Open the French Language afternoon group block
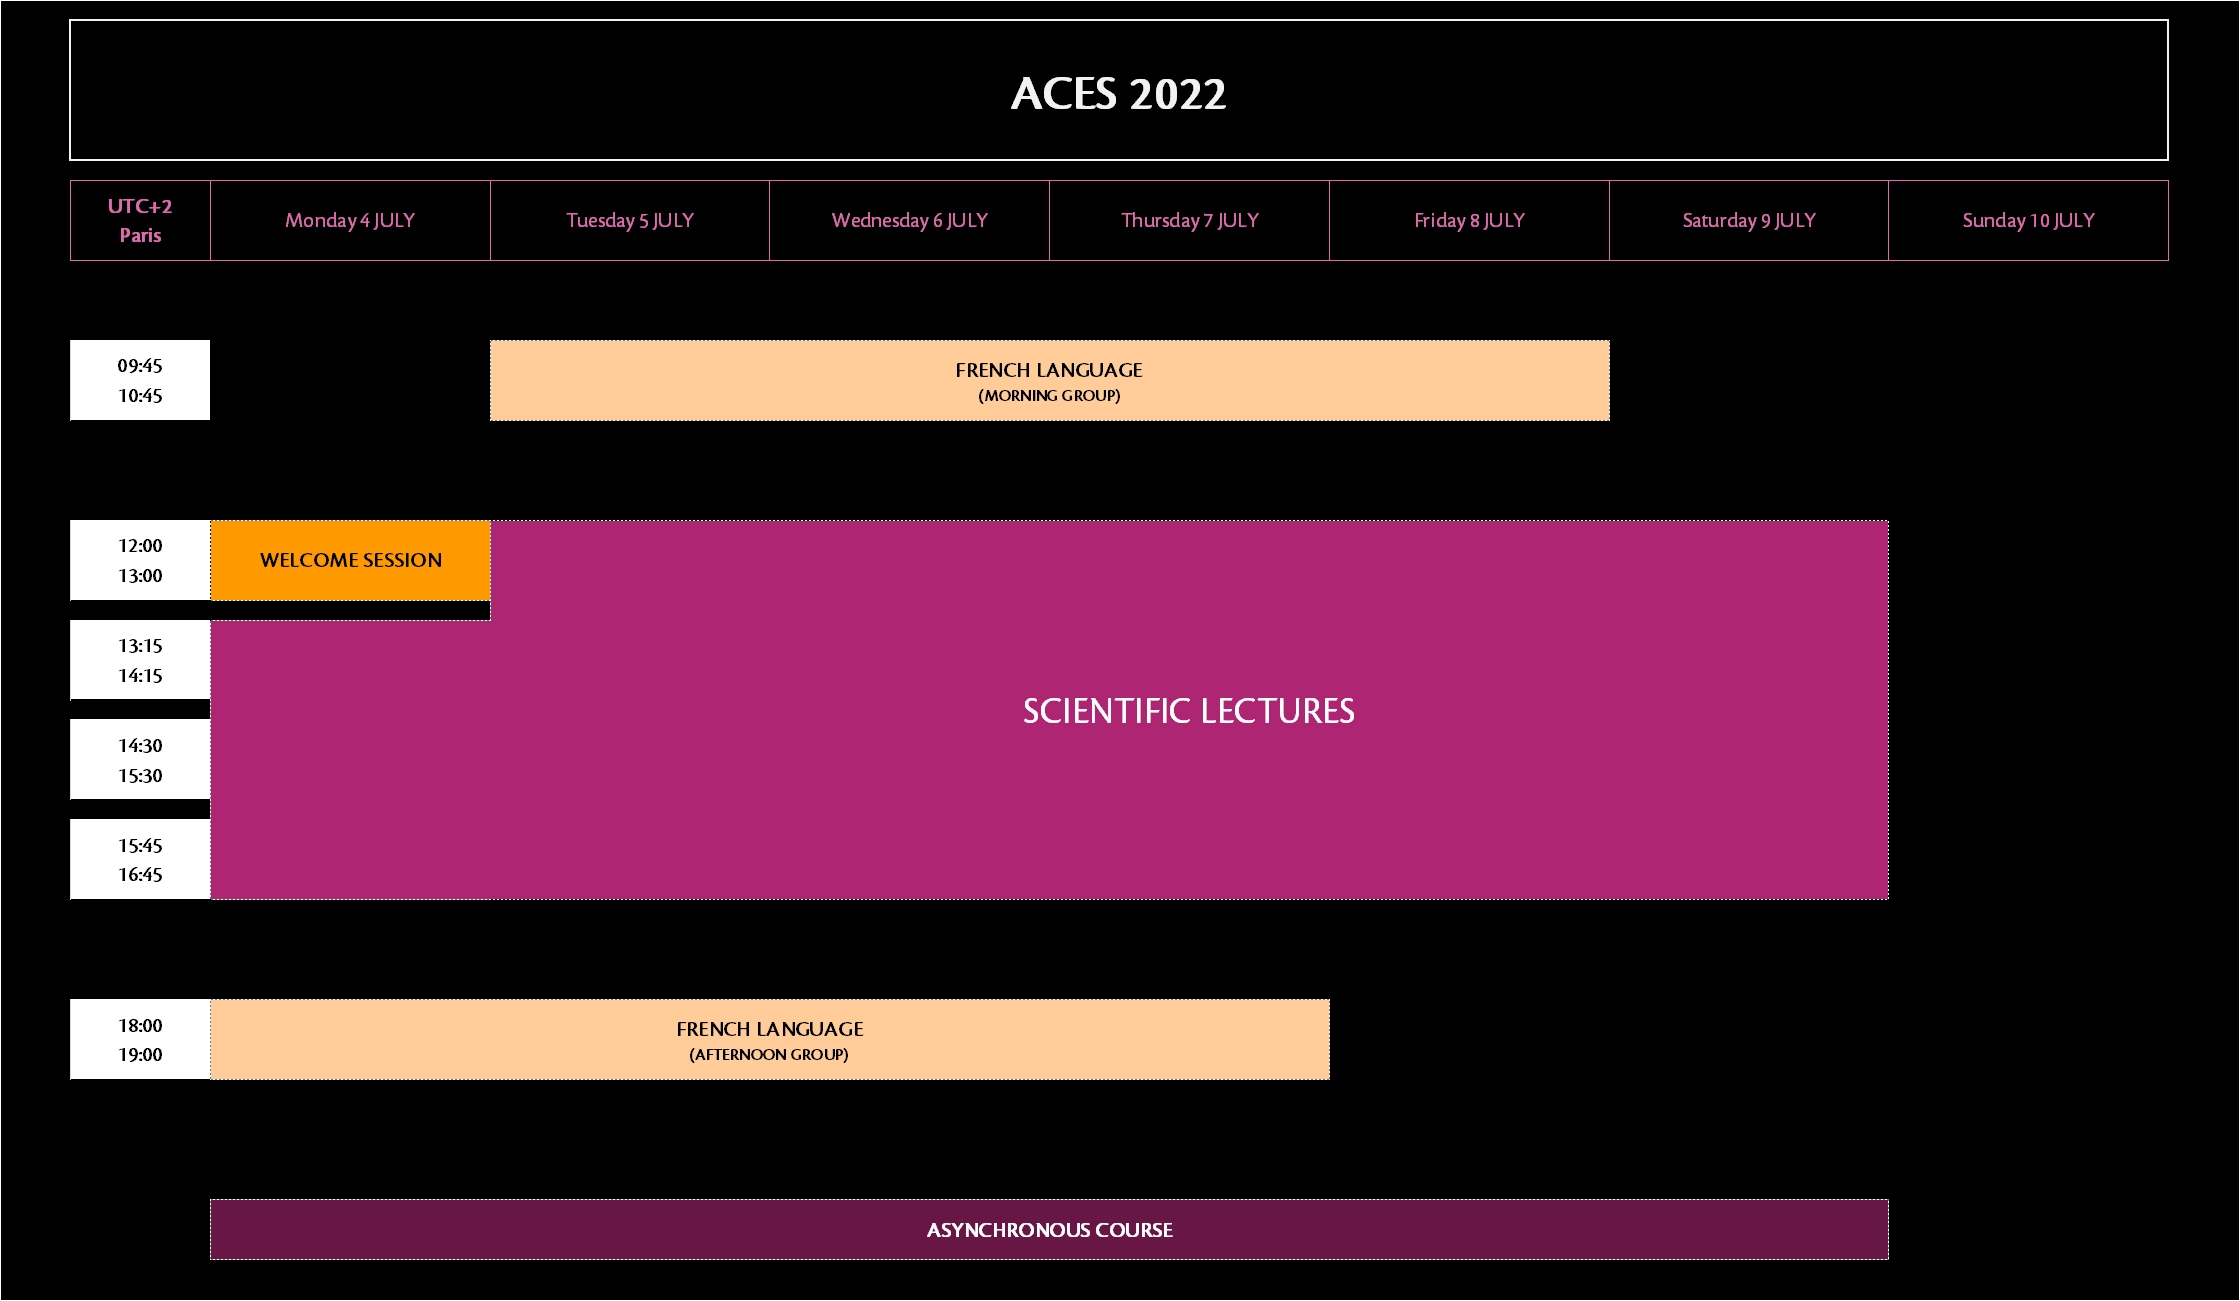 pos(769,1040)
